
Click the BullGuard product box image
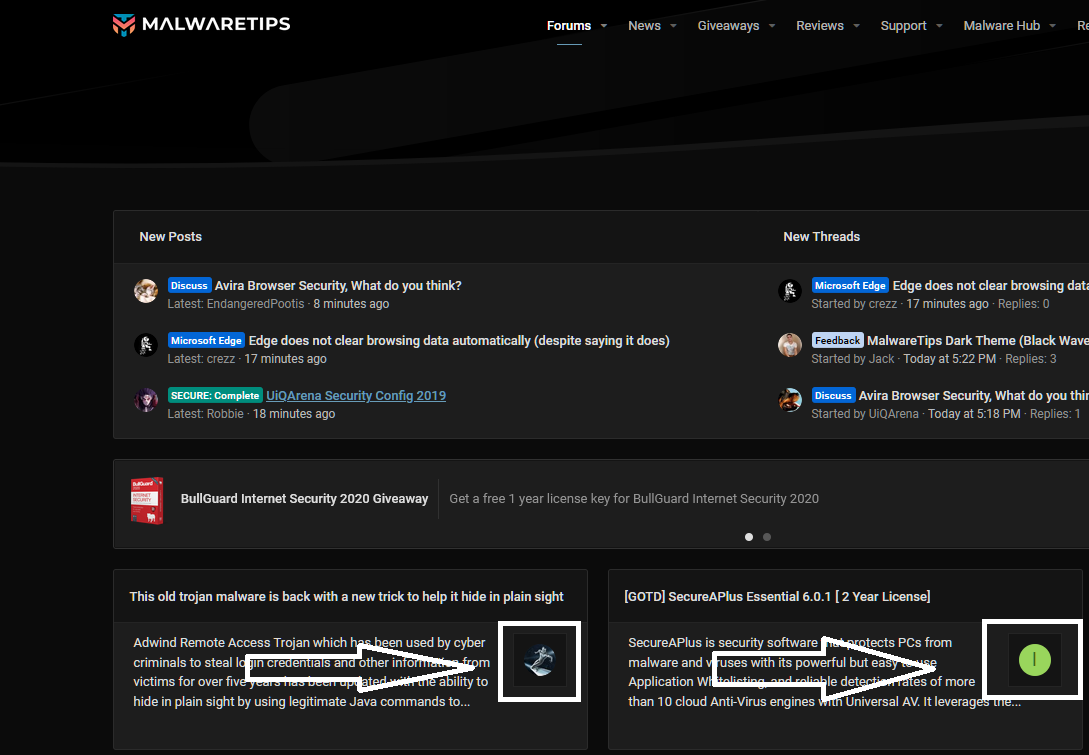pos(147,501)
